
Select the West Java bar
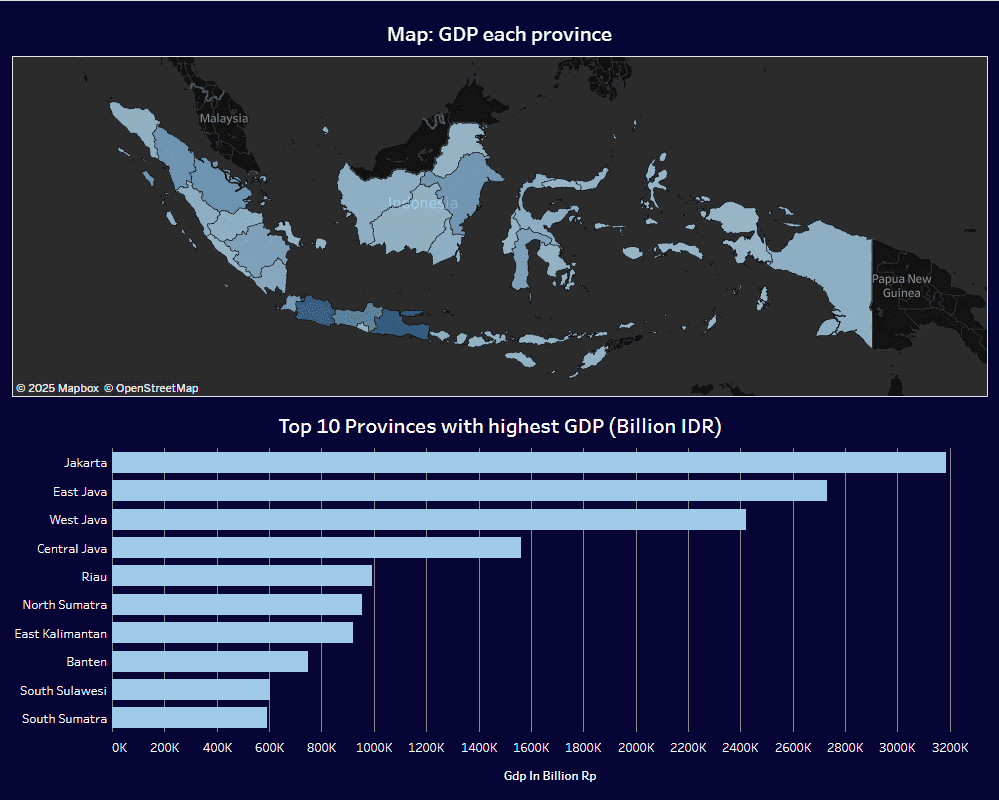pos(430,520)
